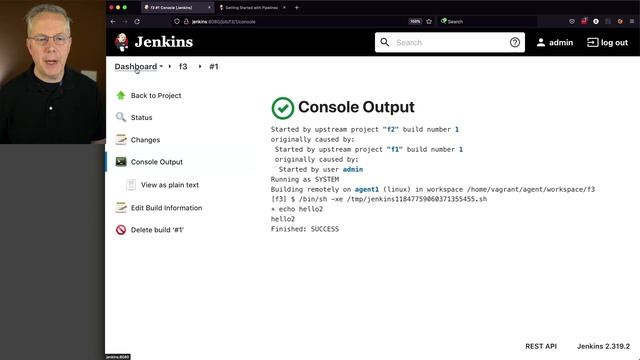Go Back to Project link
This screenshot has height=360, width=640.
click(156, 96)
